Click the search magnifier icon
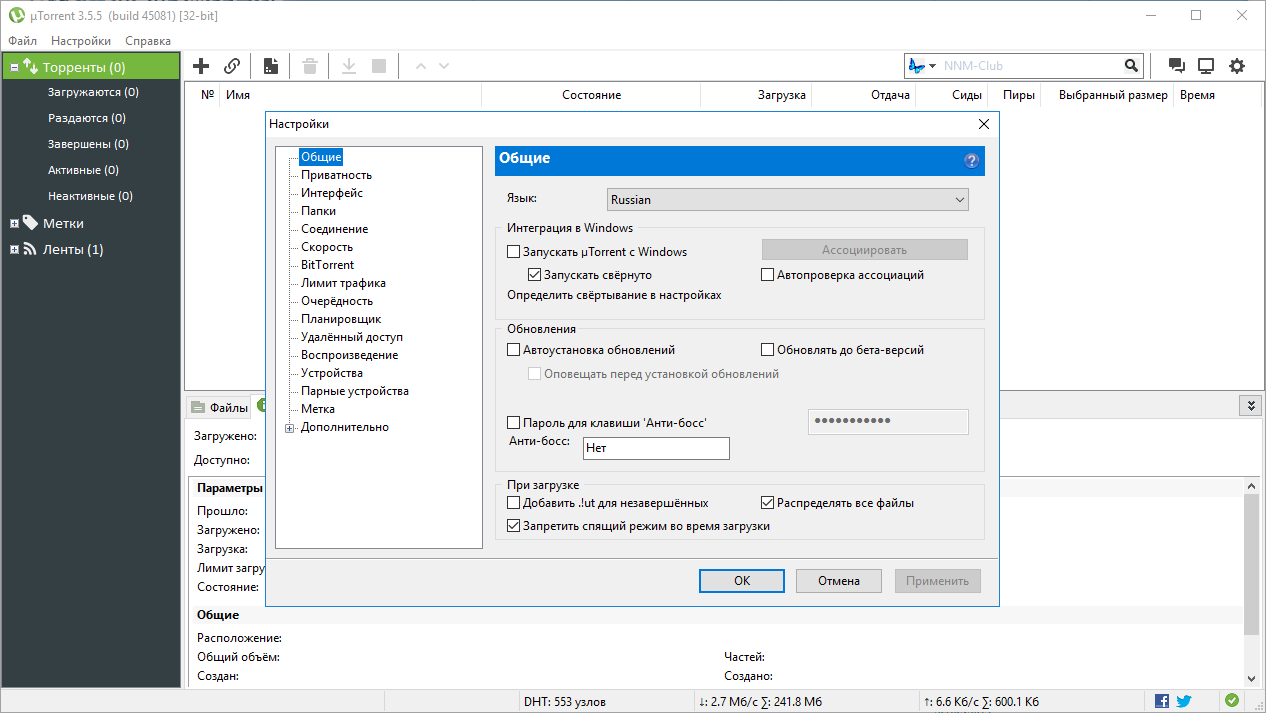Viewport: 1266px width, 713px height. click(x=1131, y=66)
